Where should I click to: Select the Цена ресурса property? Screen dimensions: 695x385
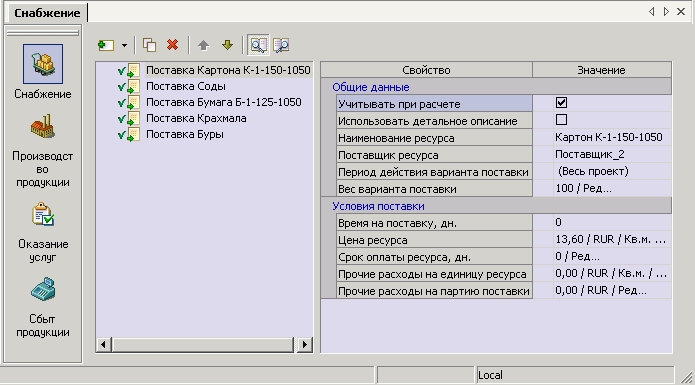[434, 240]
